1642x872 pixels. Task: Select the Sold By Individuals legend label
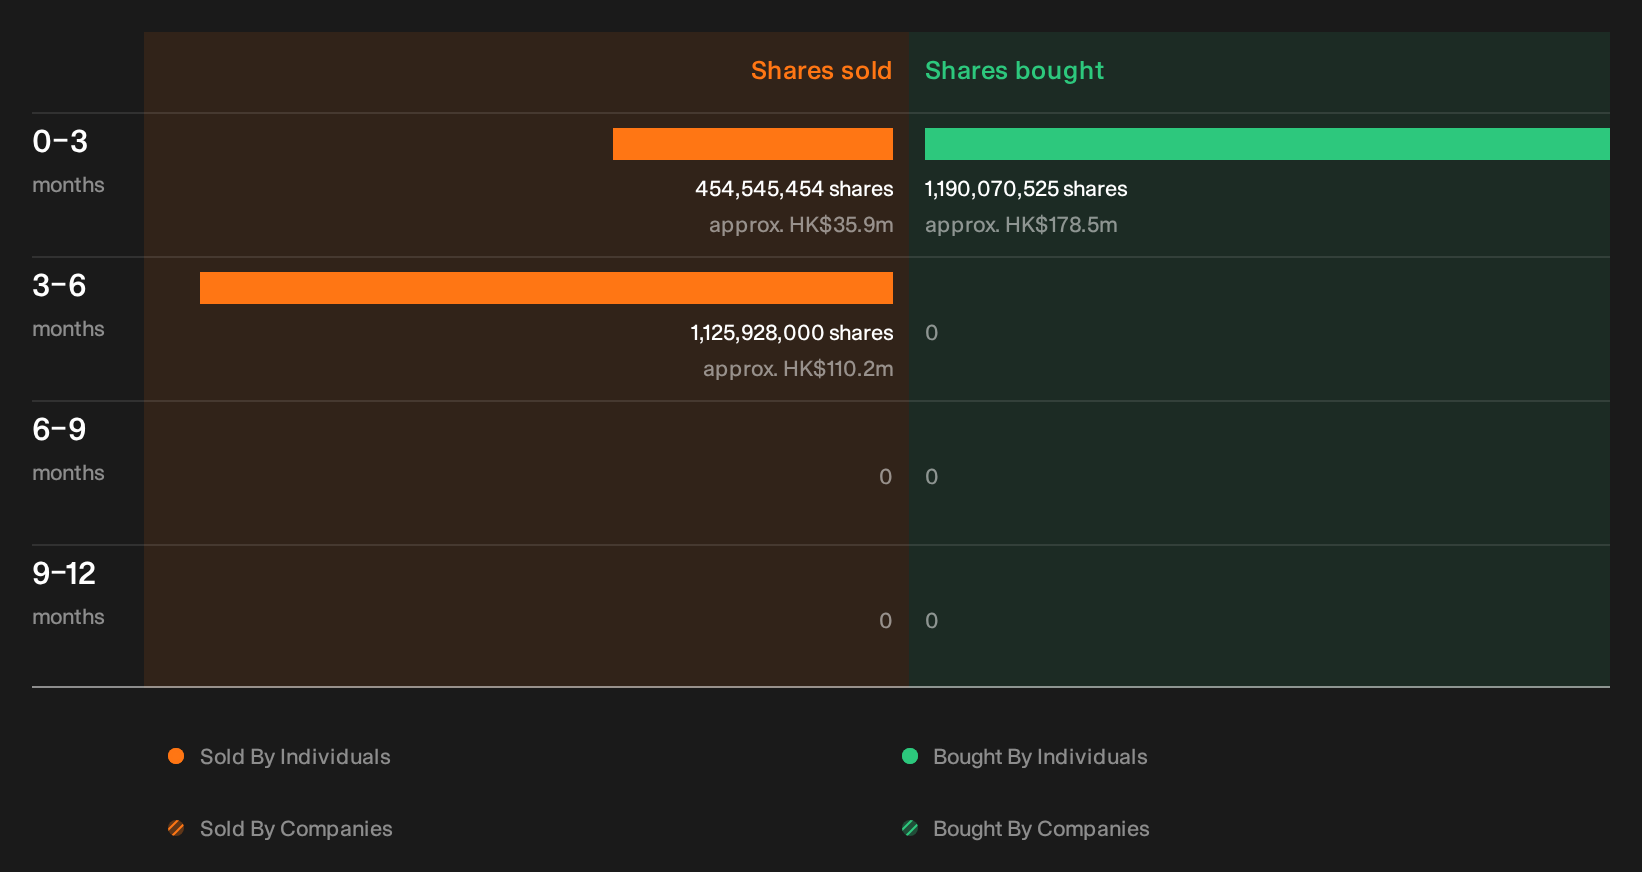[295, 757]
